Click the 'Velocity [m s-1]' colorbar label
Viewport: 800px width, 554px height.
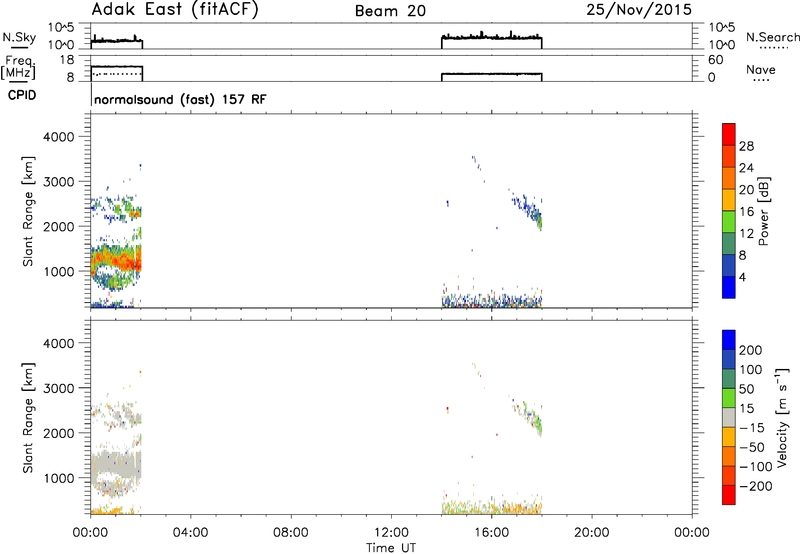[781, 417]
